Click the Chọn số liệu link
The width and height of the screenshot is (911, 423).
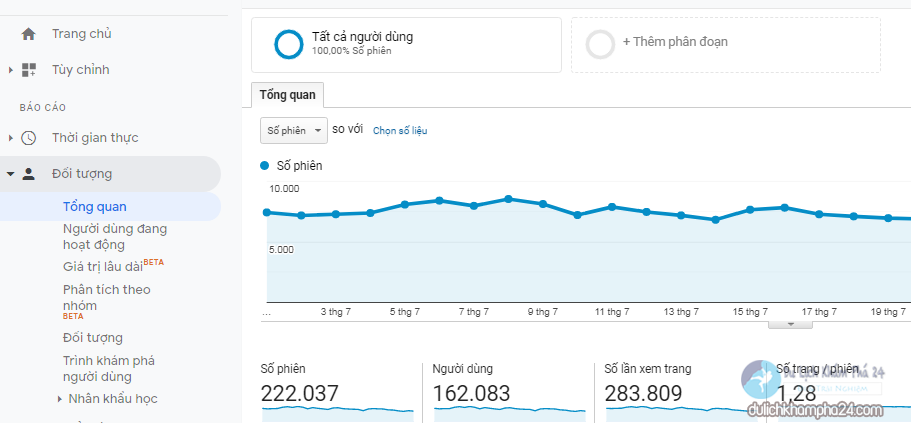(x=399, y=131)
